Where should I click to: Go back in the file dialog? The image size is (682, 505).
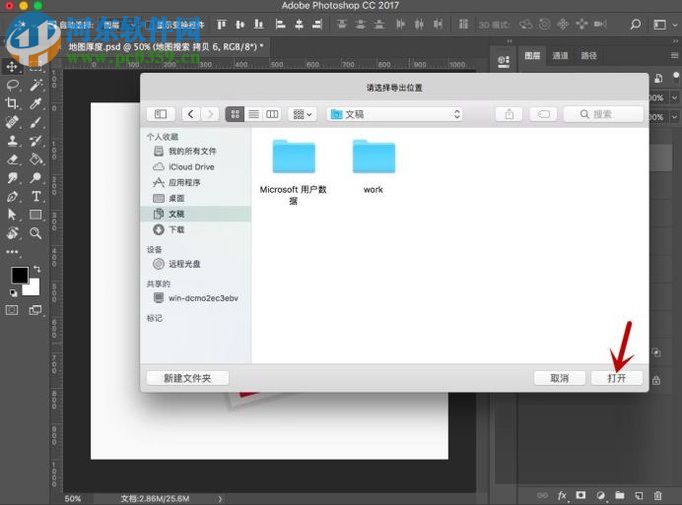(x=191, y=114)
